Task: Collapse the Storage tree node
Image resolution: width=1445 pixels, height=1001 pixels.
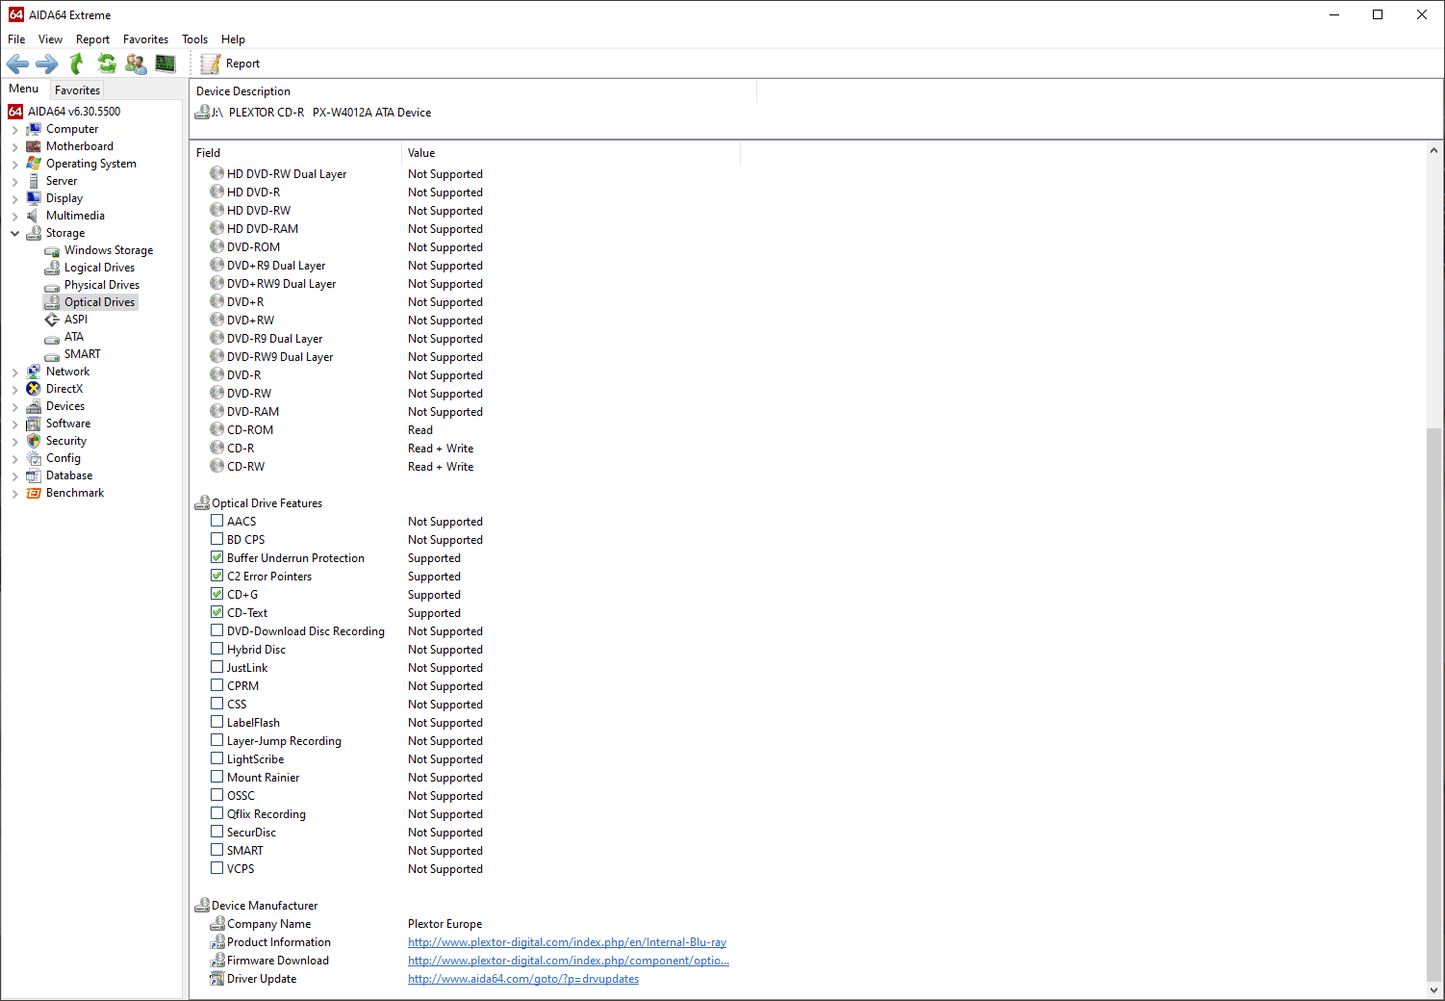Action: pos(15,233)
